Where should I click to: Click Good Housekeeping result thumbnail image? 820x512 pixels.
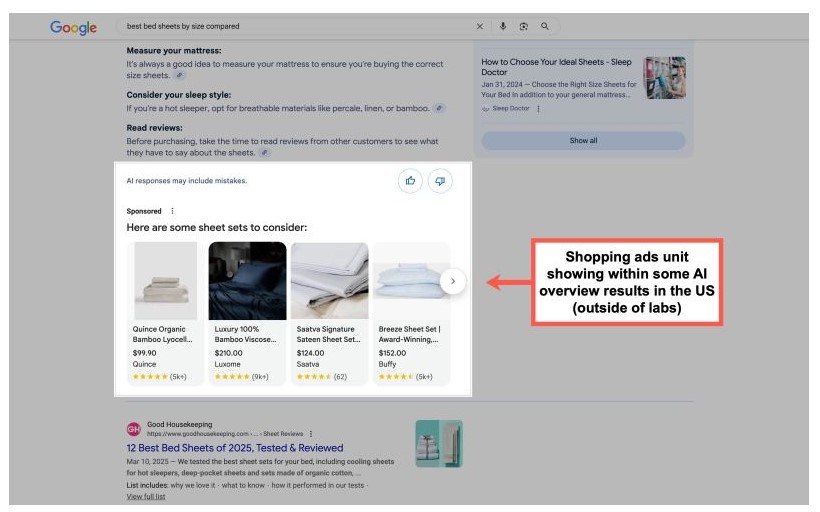tap(439, 443)
